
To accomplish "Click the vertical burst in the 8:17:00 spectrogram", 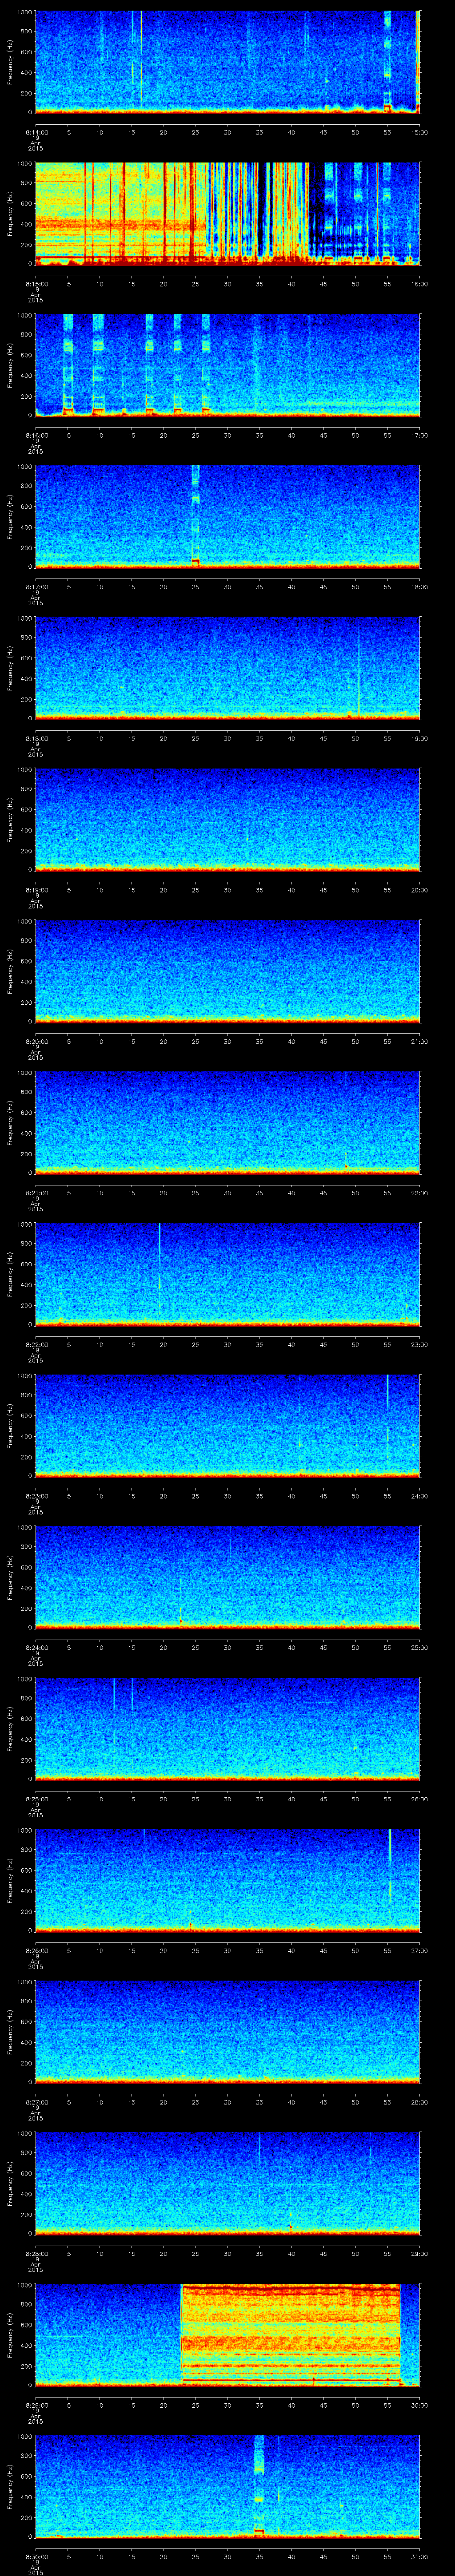I will pos(195,516).
